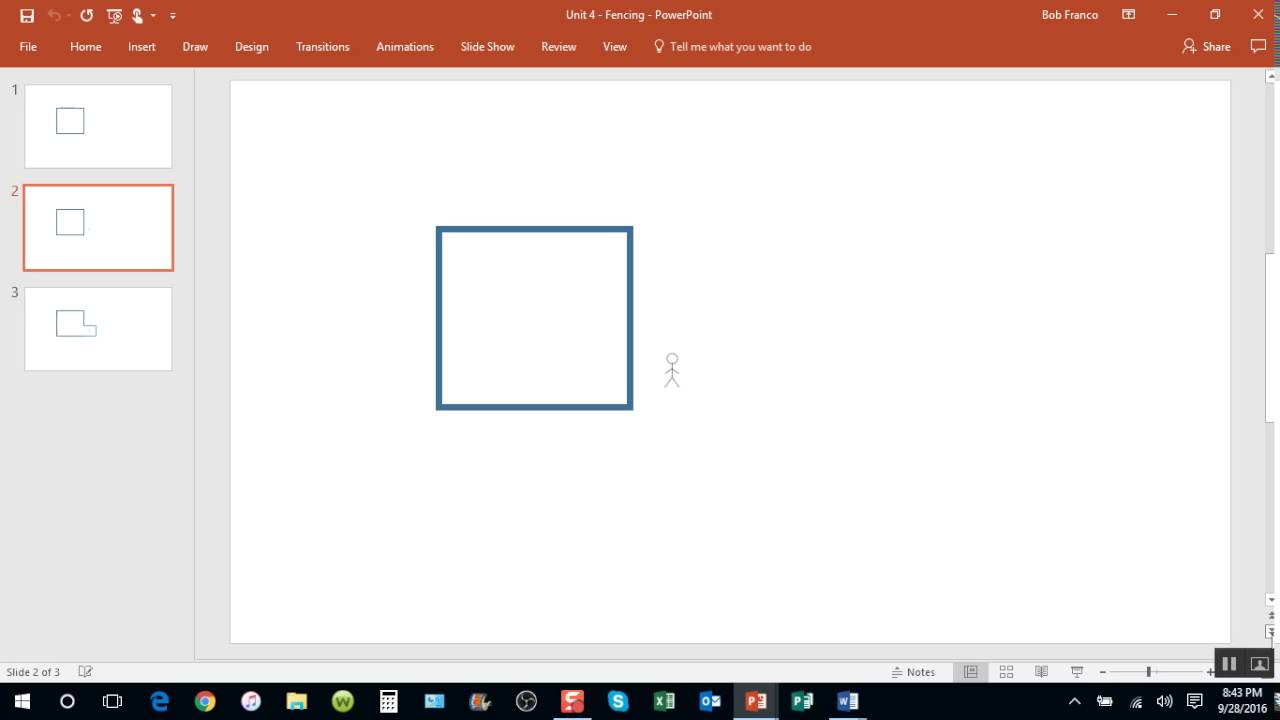Image resolution: width=1280 pixels, height=720 pixels.
Task: Undo the last action
Action: (54, 15)
